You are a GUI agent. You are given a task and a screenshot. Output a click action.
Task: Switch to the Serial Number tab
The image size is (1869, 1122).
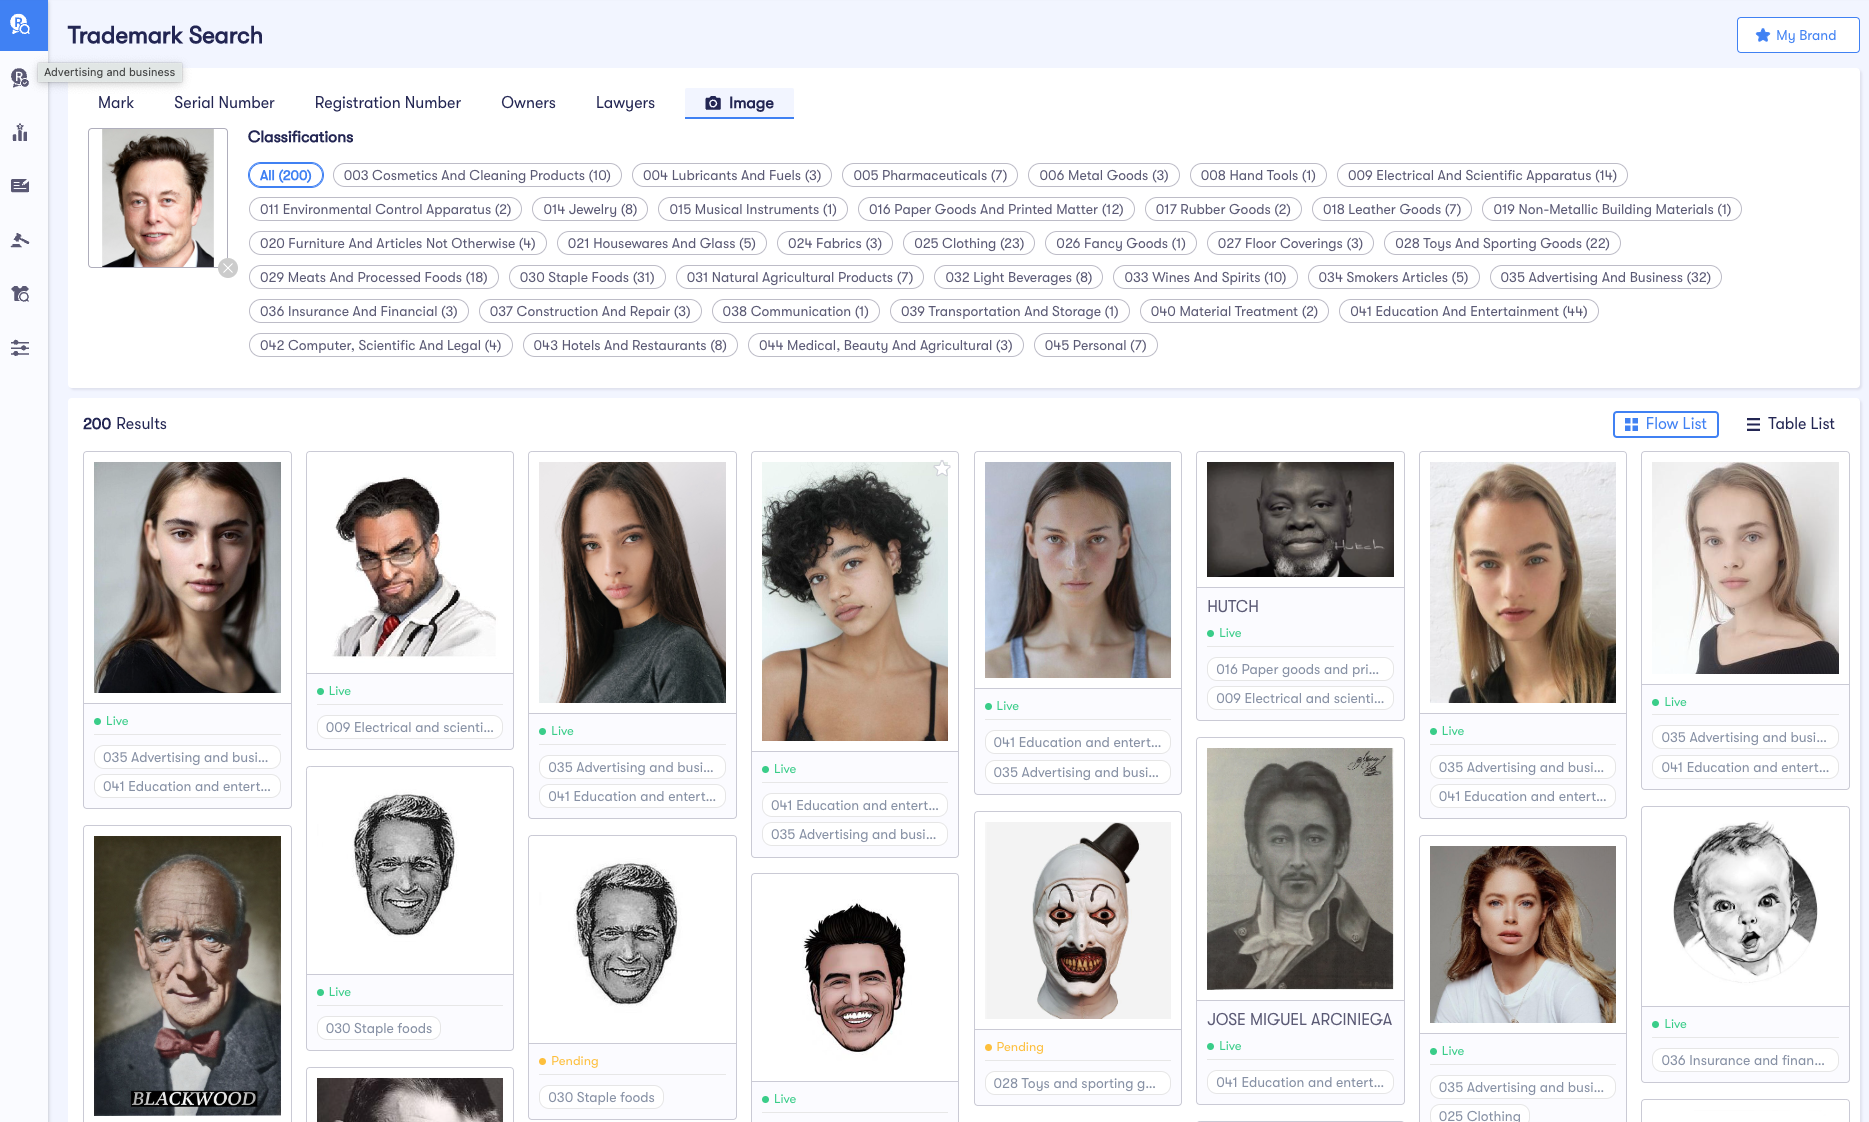[x=224, y=103]
